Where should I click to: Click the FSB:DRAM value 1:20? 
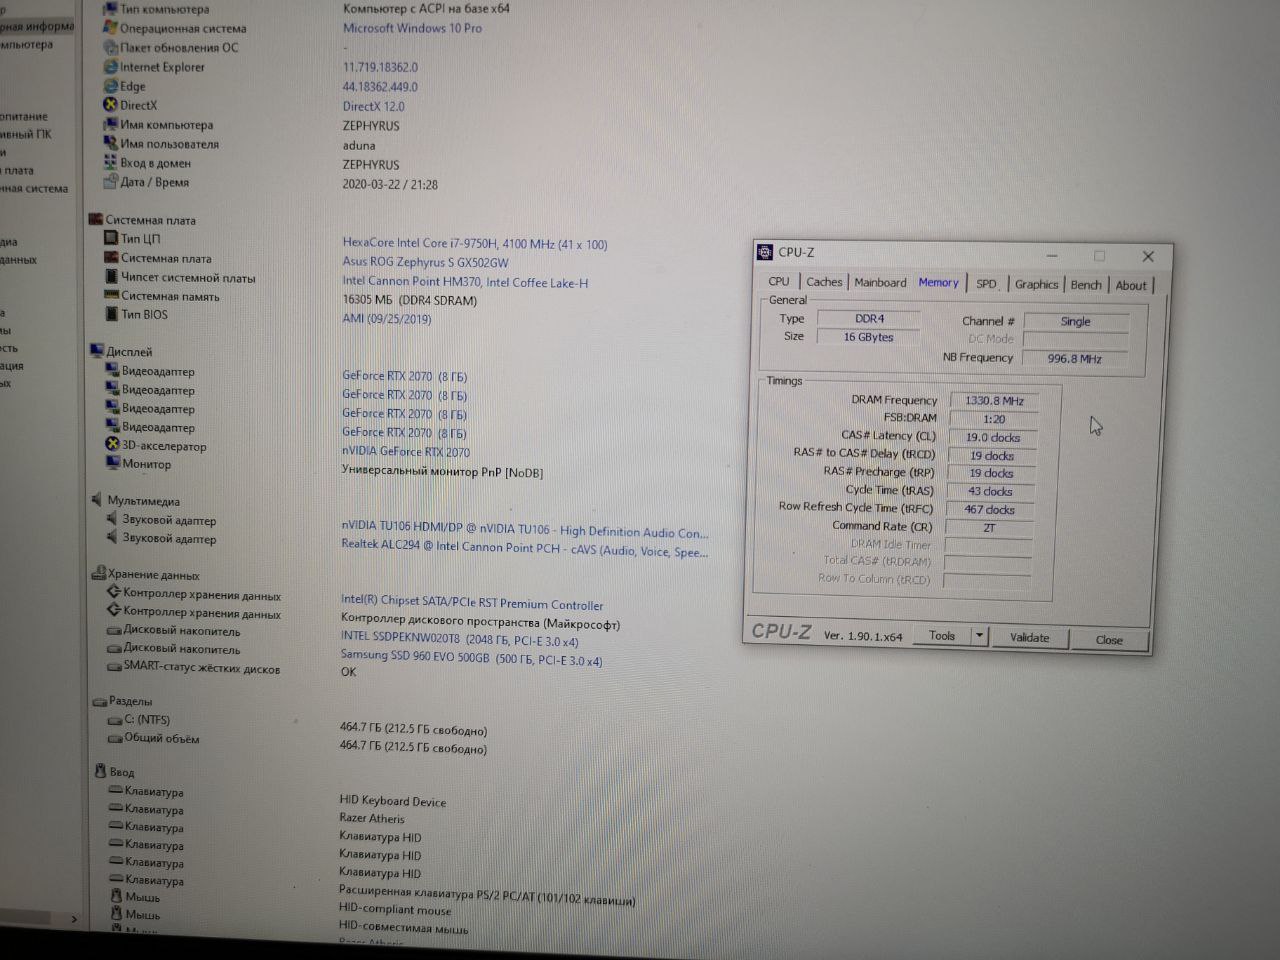point(994,419)
